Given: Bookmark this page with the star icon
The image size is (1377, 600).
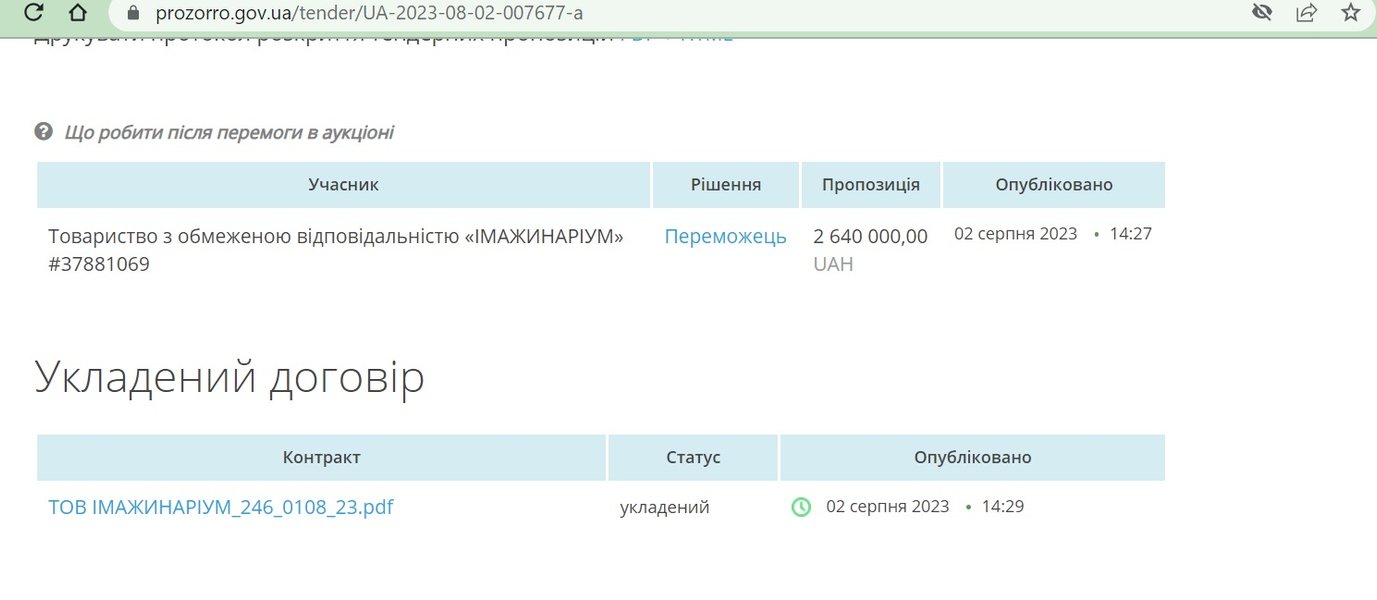Looking at the screenshot, I should tap(1350, 13).
